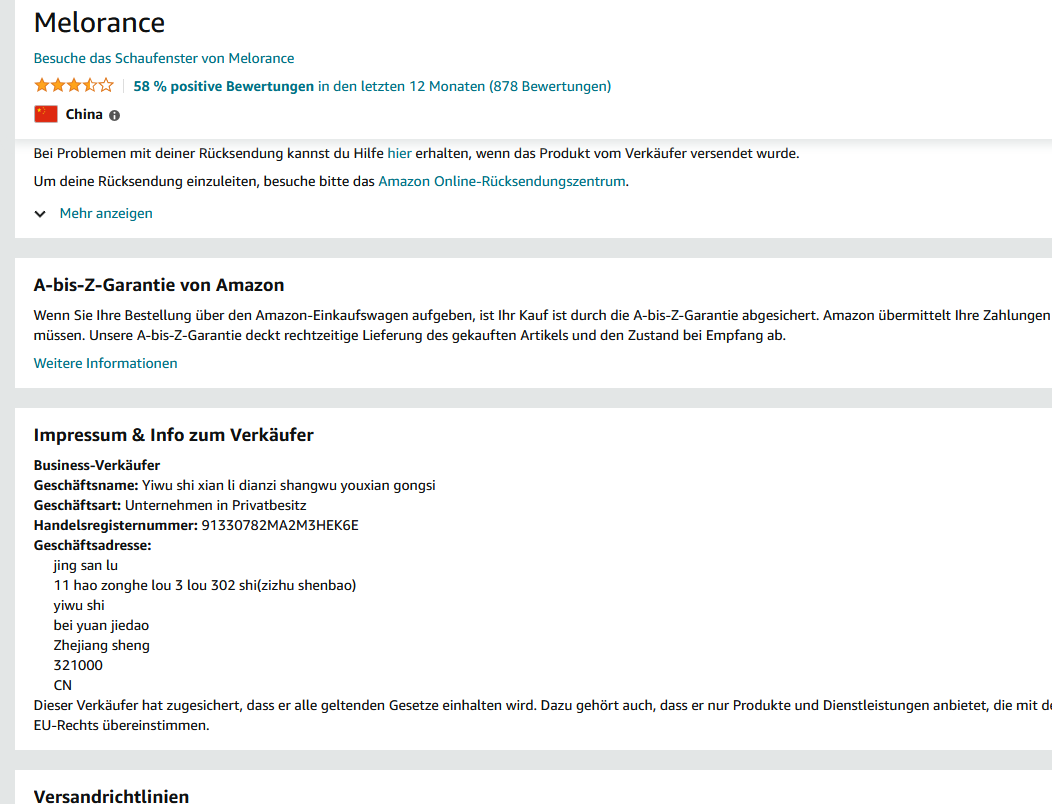Click the 'Geschäftsadresse:' label
Image resolution: width=1052 pixels, height=804 pixels.
point(93,546)
